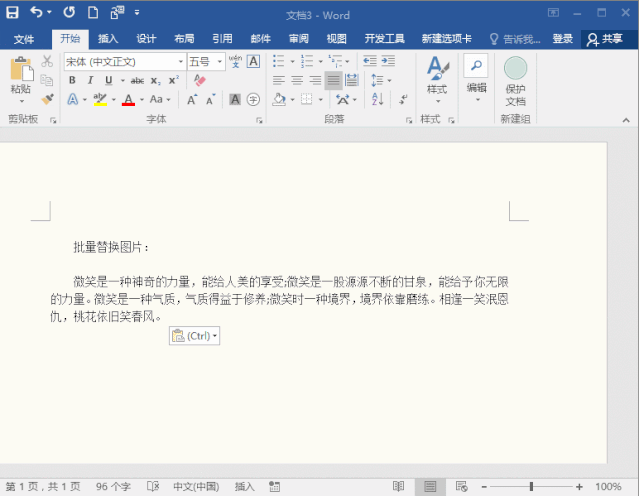Open the borders dropdown arrow
The height and width of the screenshot is (496, 639).
click(x=321, y=99)
